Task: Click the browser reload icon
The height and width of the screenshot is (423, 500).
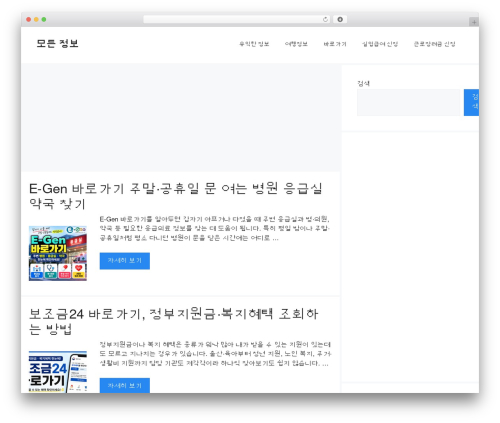Action: pyautogui.click(x=325, y=19)
